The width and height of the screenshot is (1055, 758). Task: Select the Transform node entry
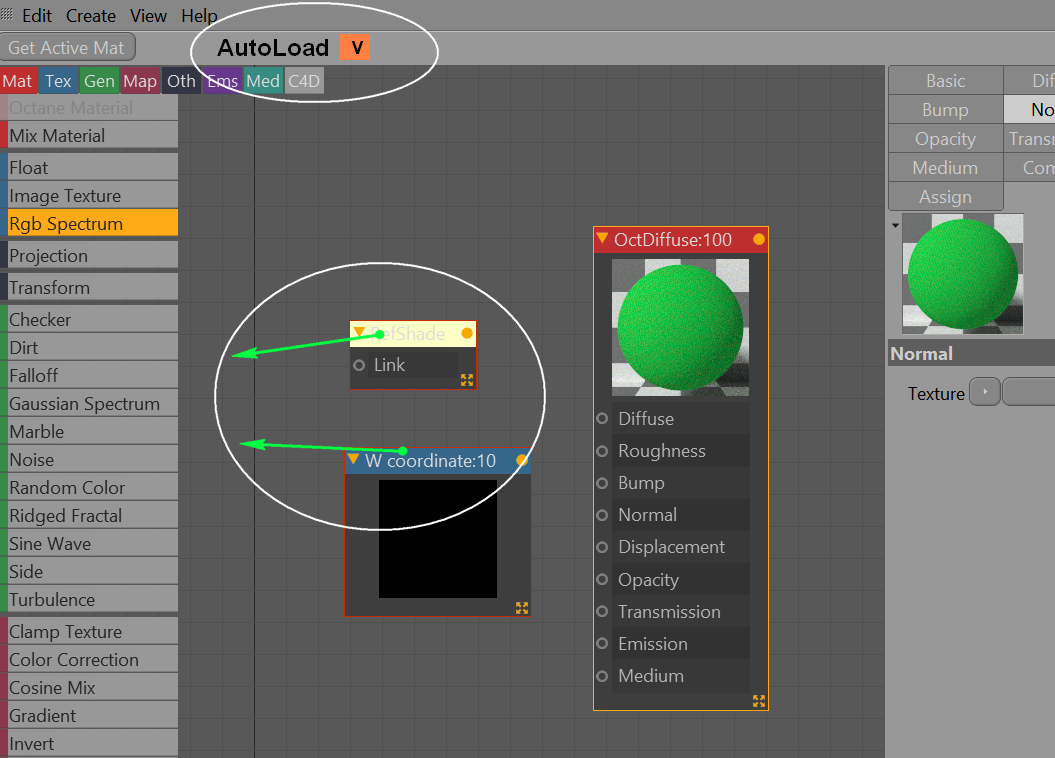pyautogui.click(x=89, y=288)
